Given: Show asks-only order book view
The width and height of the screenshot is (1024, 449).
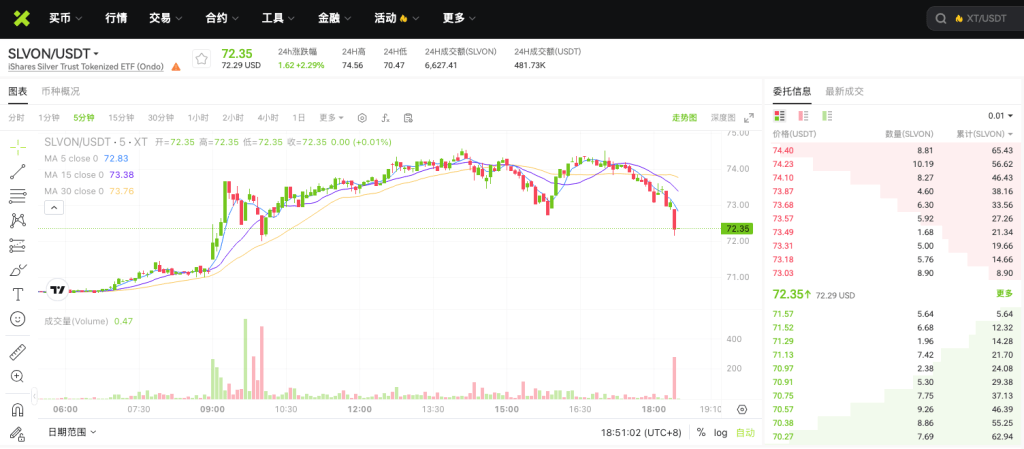Looking at the screenshot, I should [803, 116].
